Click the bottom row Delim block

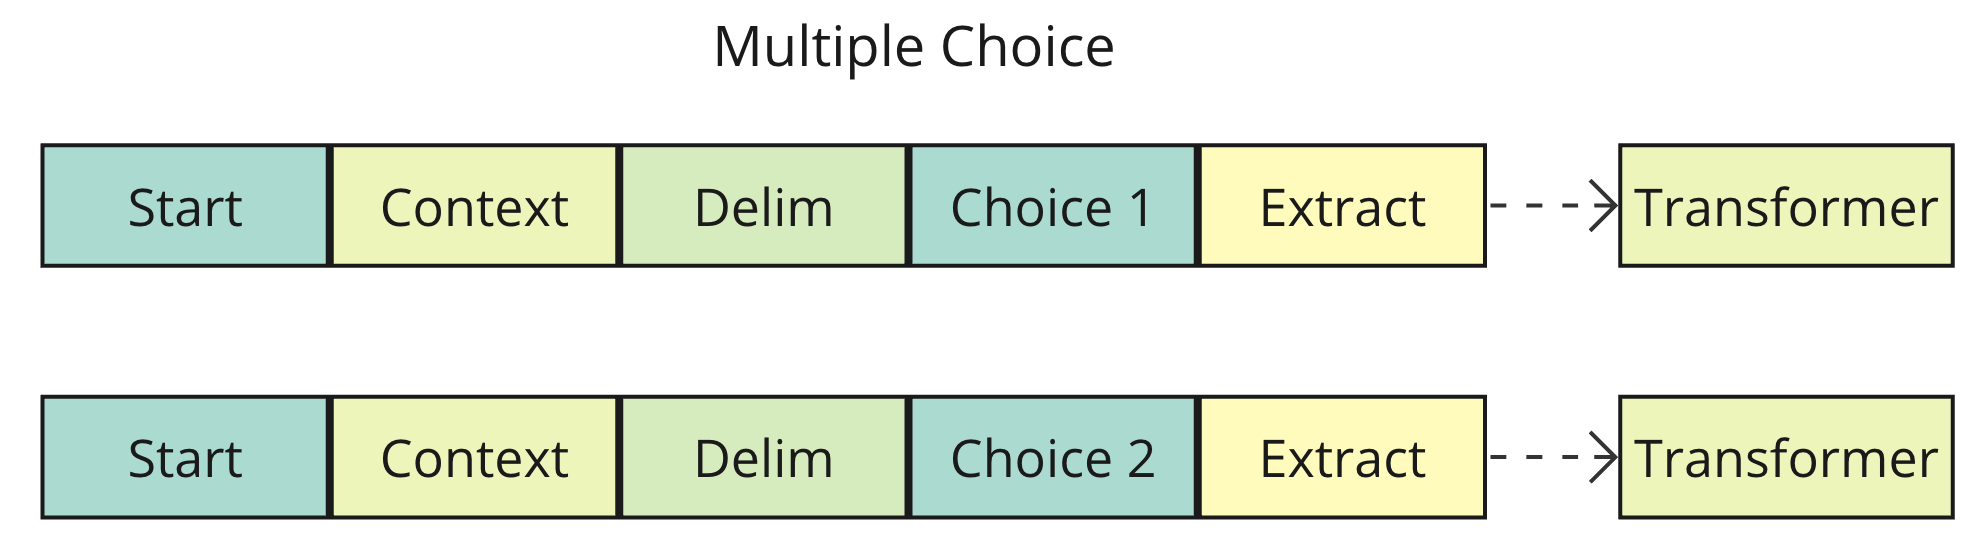[x=763, y=458]
